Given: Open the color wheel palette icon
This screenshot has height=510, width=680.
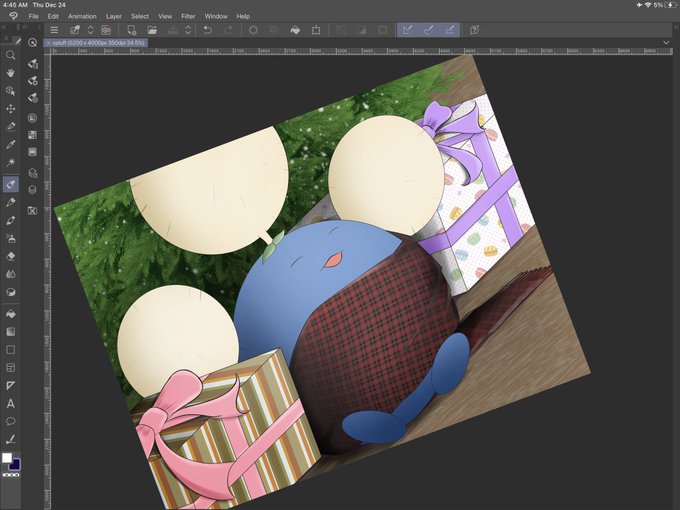Looking at the screenshot, I should tap(33, 118).
